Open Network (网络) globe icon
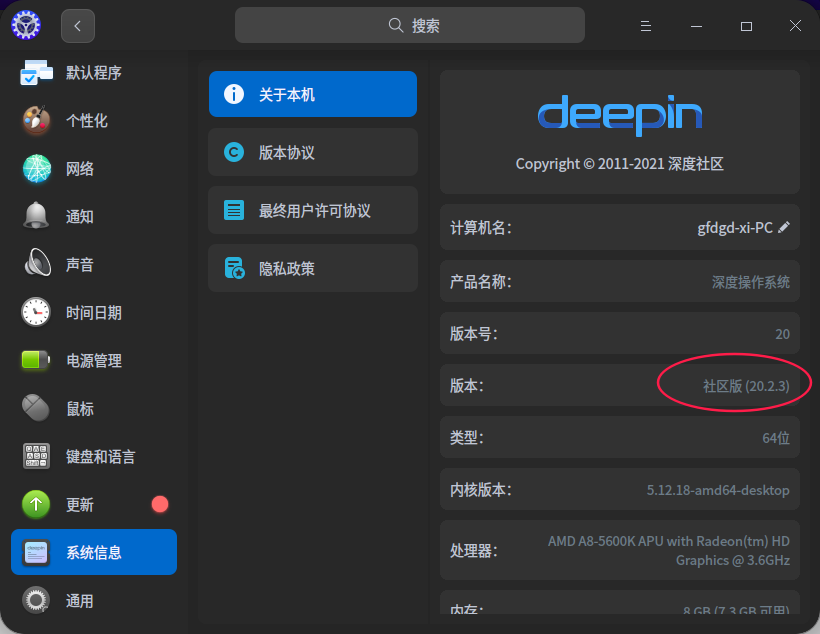820x634 pixels. (37, 168)
